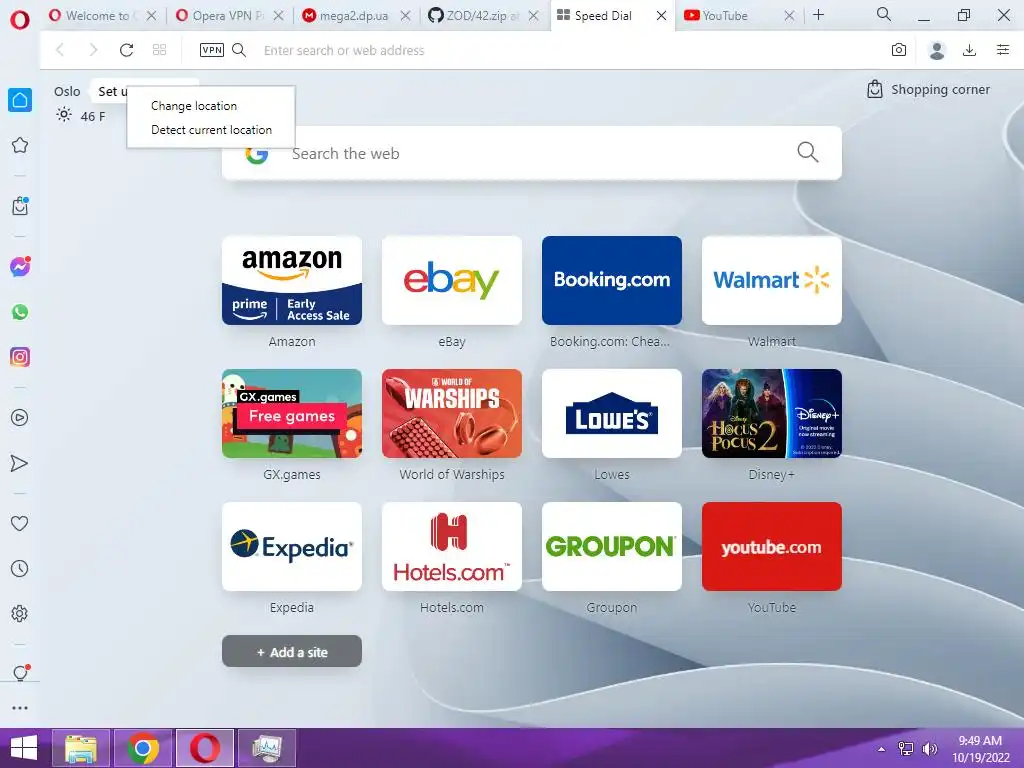Click the address bar input field
Screen dimensions: 1024x768
coord(568,50)
